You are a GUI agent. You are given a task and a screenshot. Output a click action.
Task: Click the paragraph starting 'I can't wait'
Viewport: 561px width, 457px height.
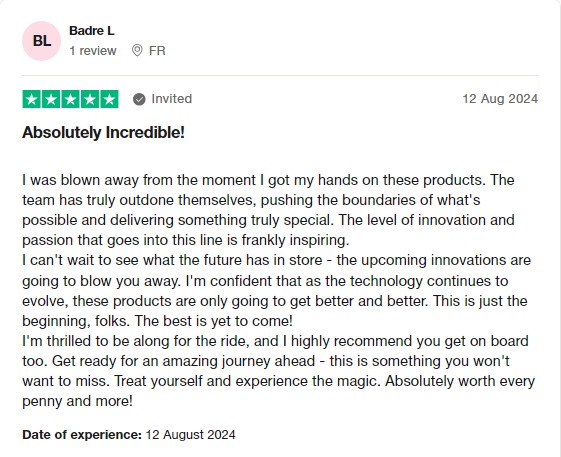pyautogui.click(x=277, y=290)
